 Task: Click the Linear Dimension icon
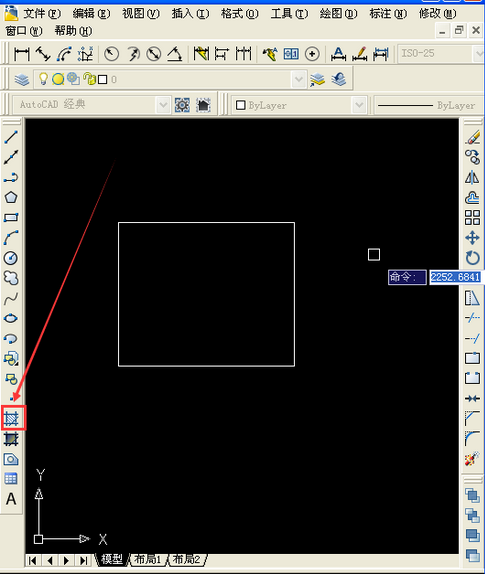(22, 54)
